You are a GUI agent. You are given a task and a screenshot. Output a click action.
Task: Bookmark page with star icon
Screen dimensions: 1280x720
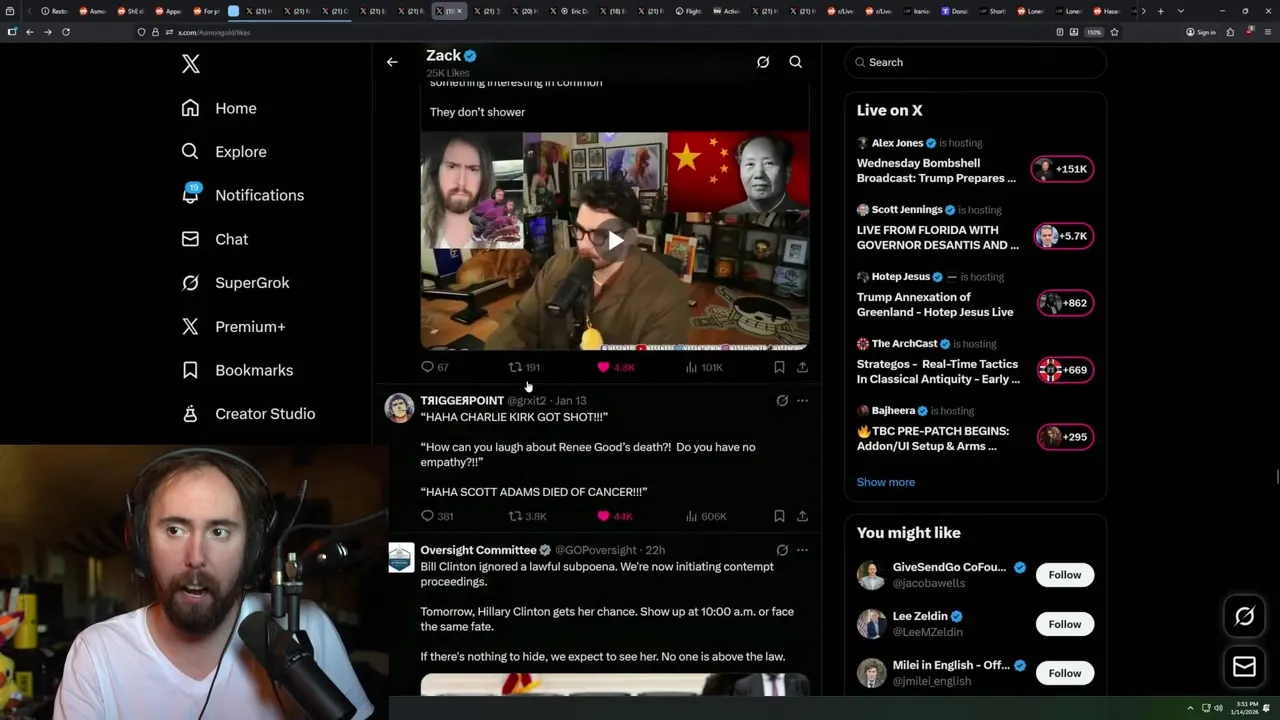coord(1114,32)
